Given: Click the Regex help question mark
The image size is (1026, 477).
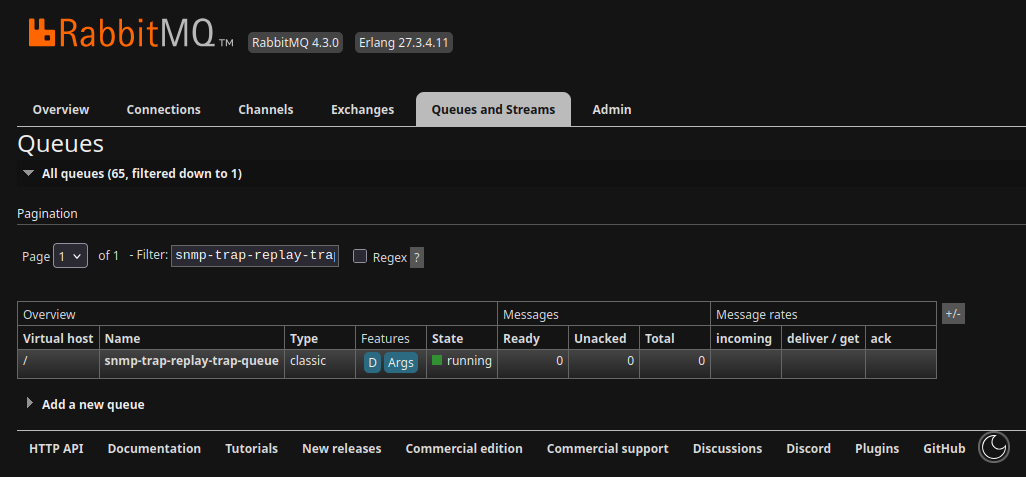Looking at the screenshot, I should [x=417, y=257].
